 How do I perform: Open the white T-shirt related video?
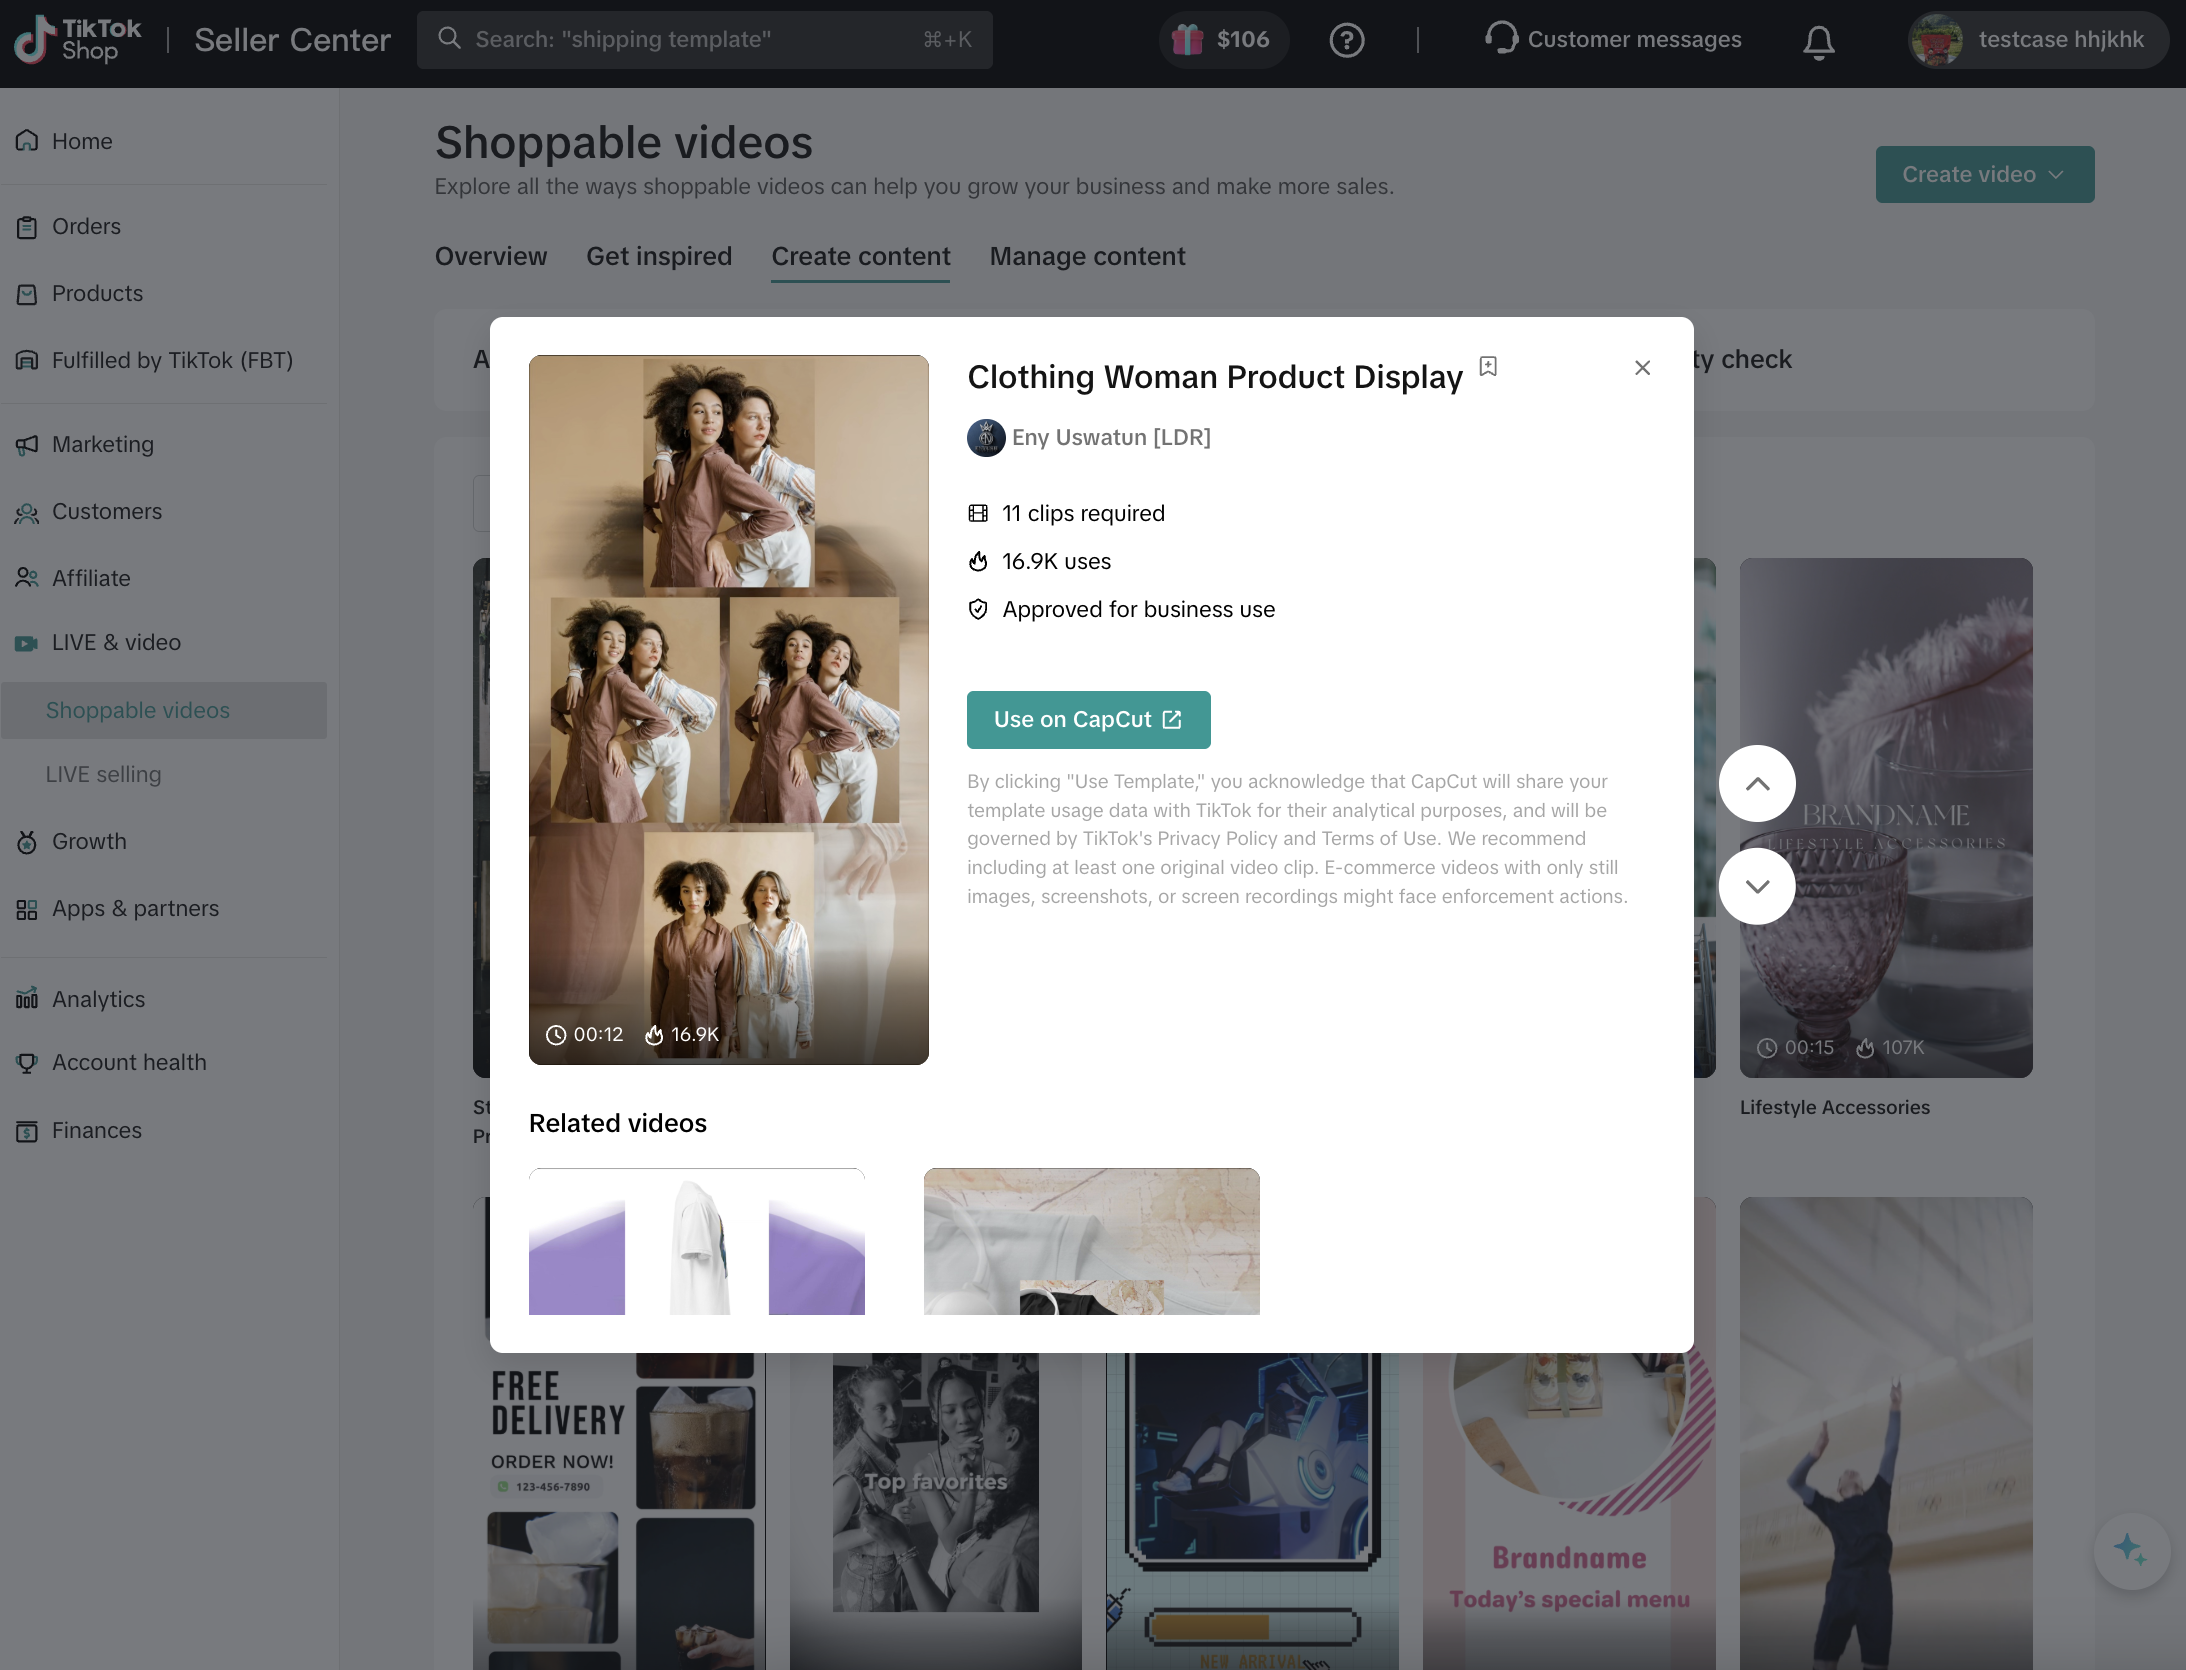click(x=696, y=1241)
